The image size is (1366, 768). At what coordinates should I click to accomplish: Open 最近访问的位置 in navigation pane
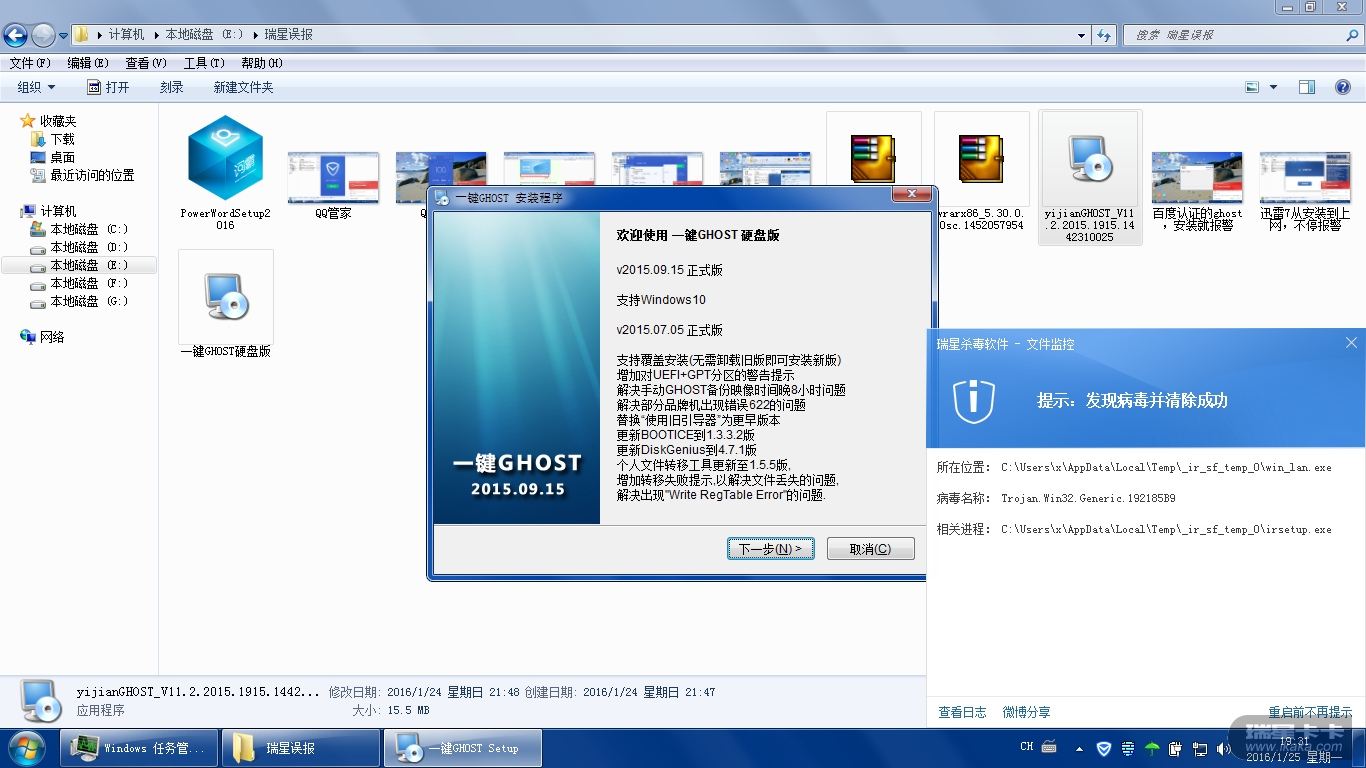click(92, 175)
